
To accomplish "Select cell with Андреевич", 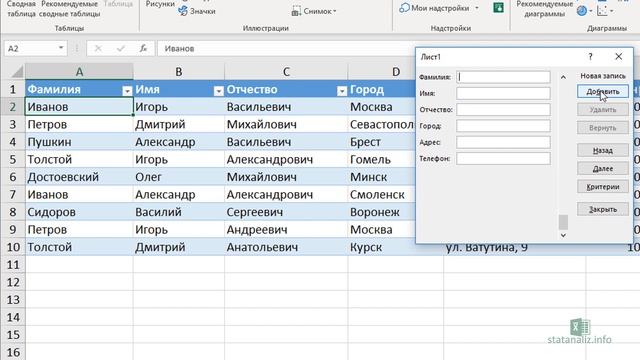I will point(286,229).
